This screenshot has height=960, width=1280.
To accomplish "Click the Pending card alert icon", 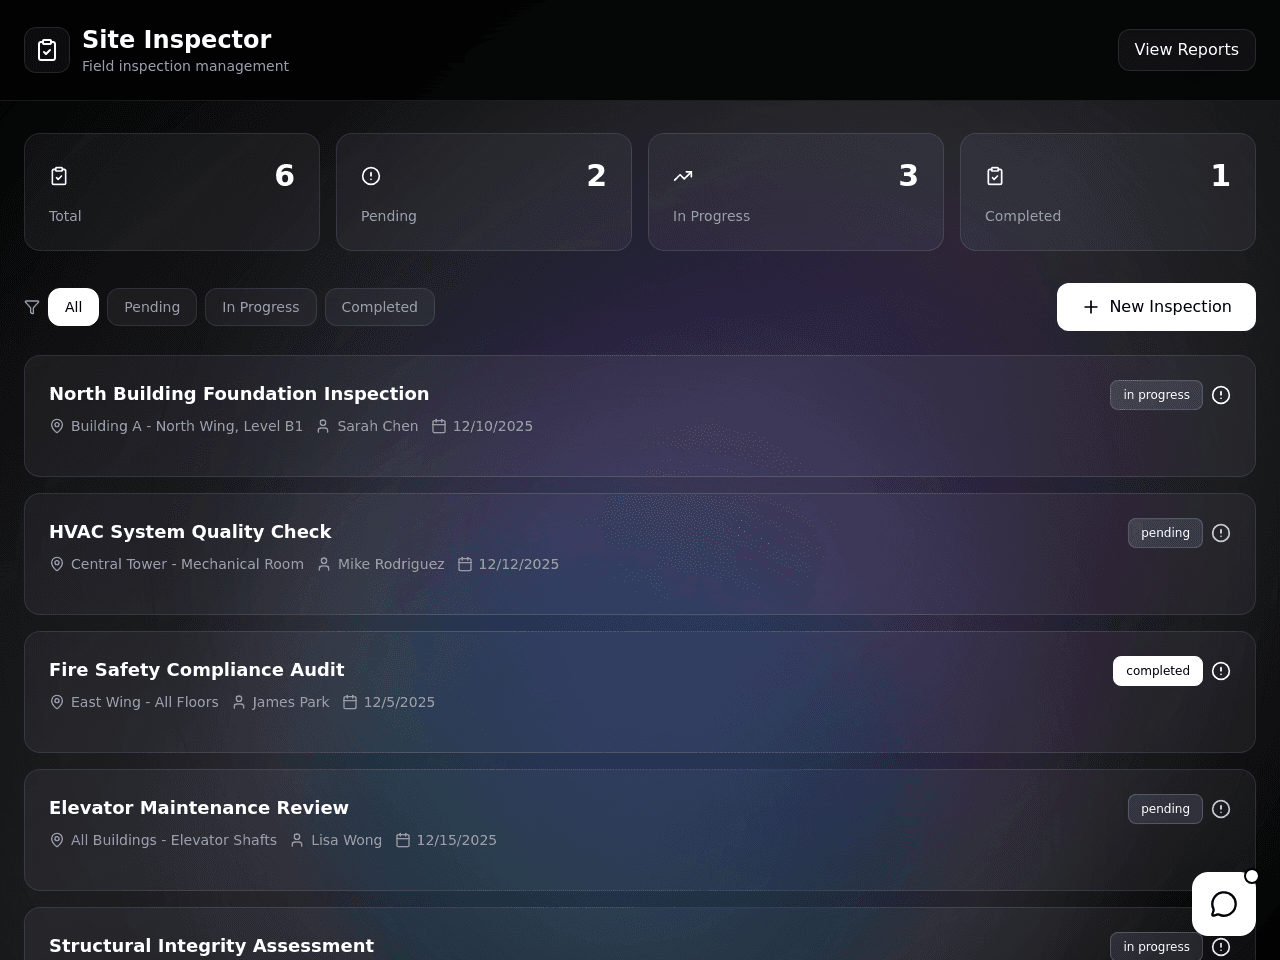I will 371,176.
